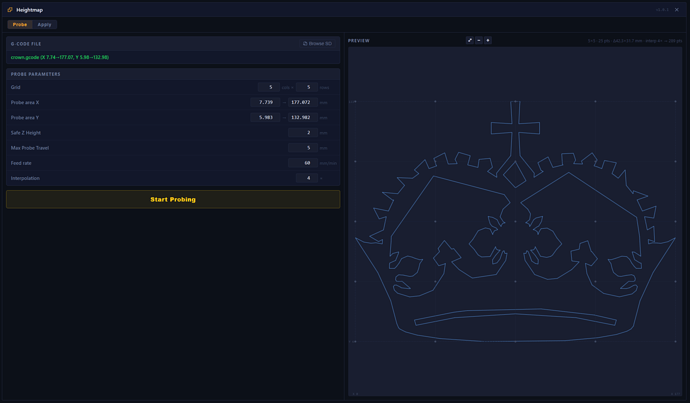The image size is (690, 403).
Task: Click the Start Probing button
Action: click(173, 199)
